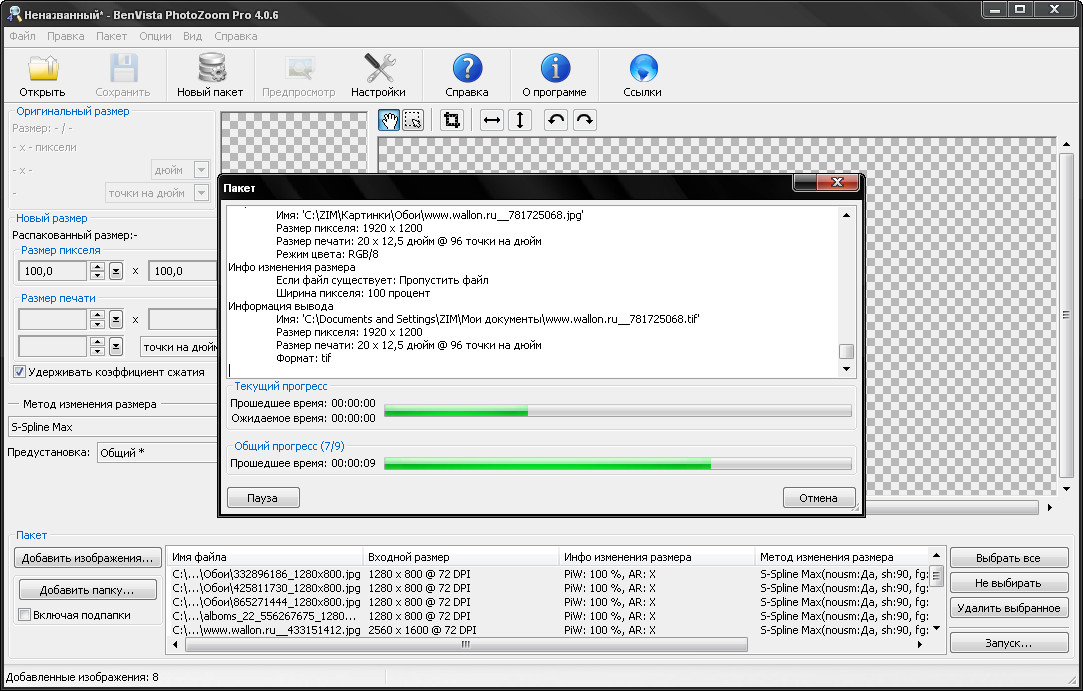Select the albums_22_556267675 row

pos(549,616)
